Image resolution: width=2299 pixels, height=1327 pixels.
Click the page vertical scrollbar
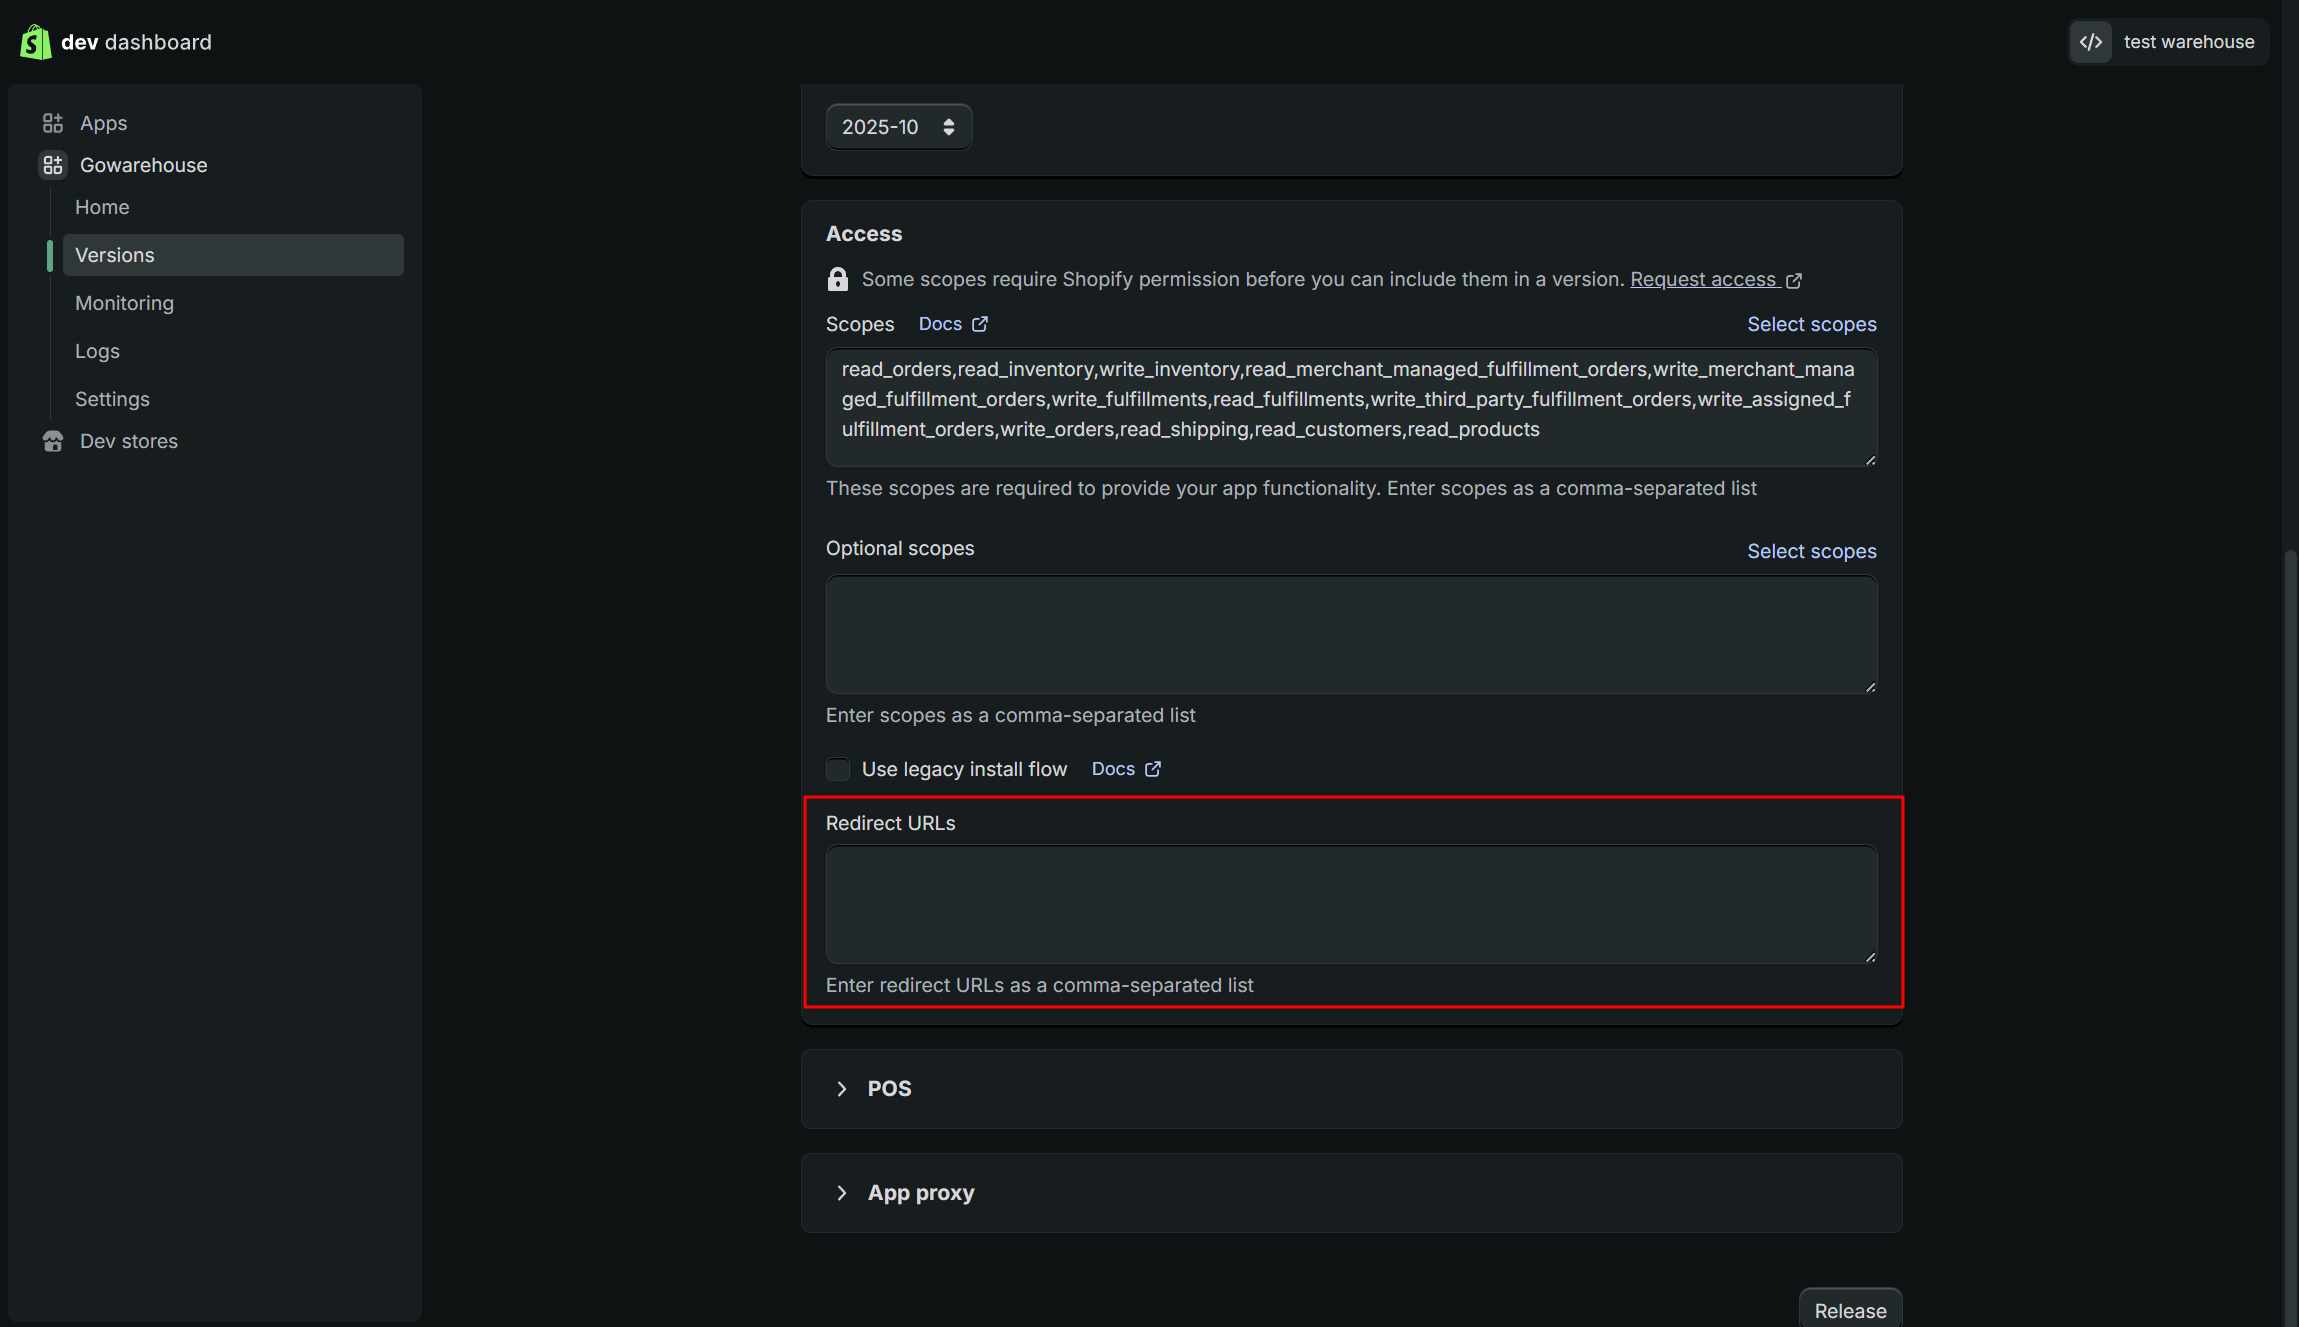[2291, 900]
